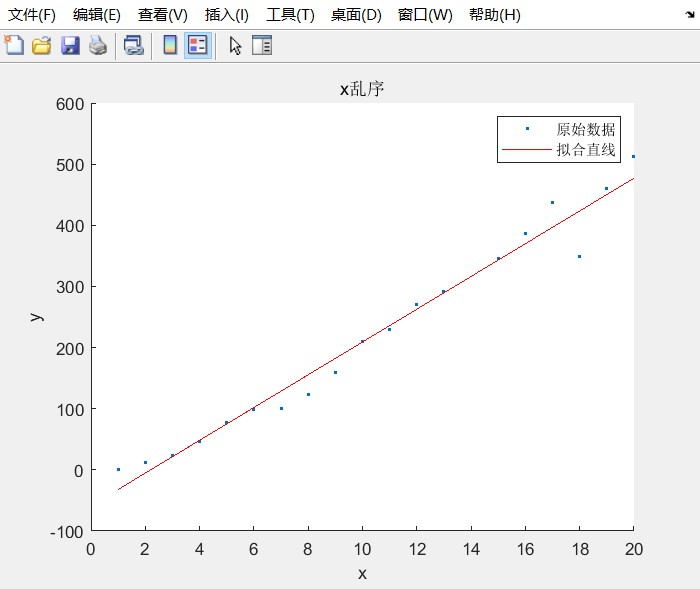Click the x-axis label x

pos(362,573)
